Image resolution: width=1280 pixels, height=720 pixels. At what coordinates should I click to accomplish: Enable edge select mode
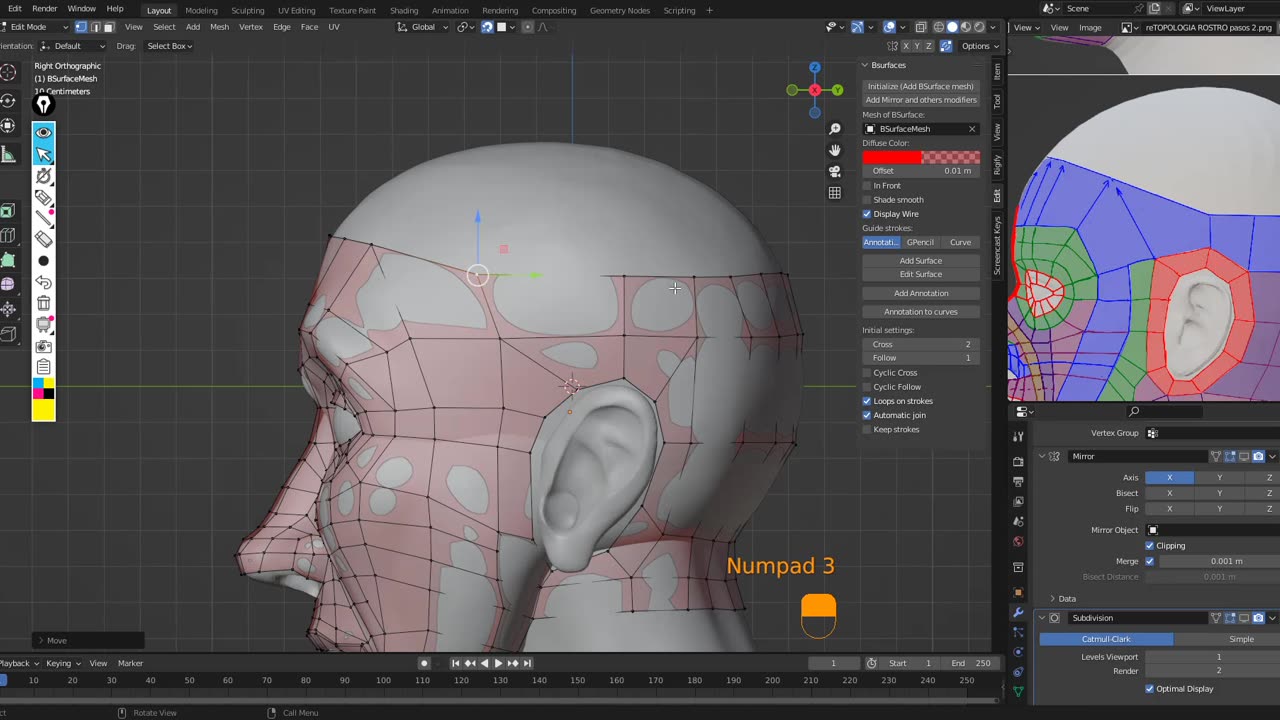[x=95, y=27]
